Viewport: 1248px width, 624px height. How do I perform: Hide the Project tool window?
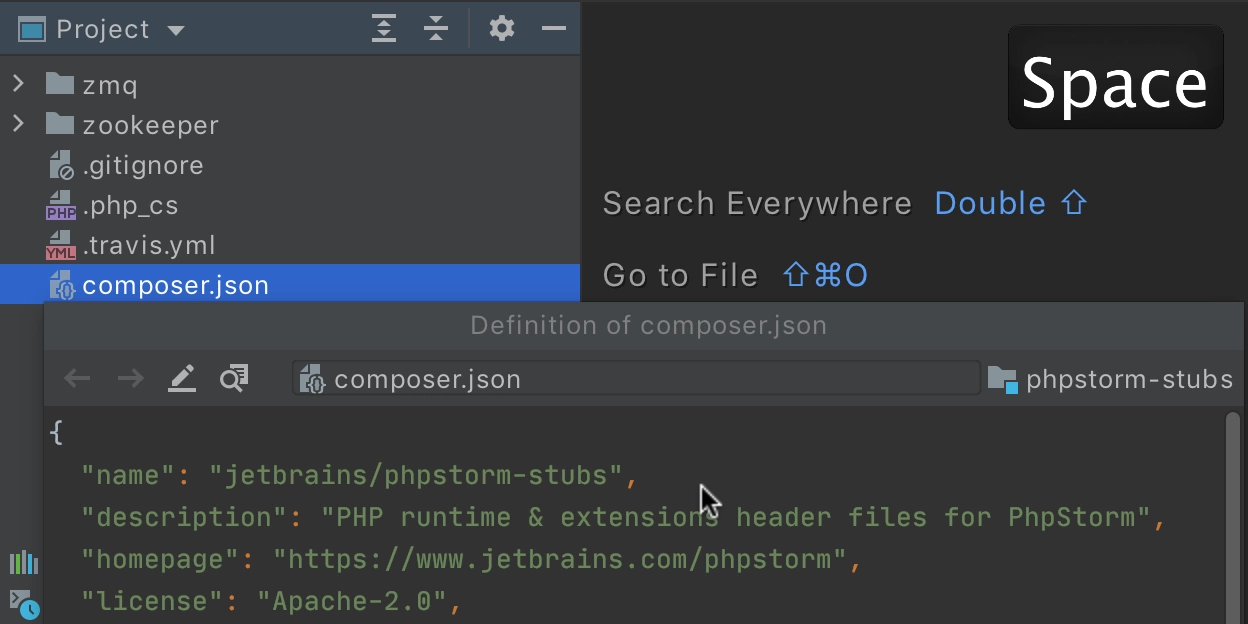pyautogui.click(x=554, y=29)
